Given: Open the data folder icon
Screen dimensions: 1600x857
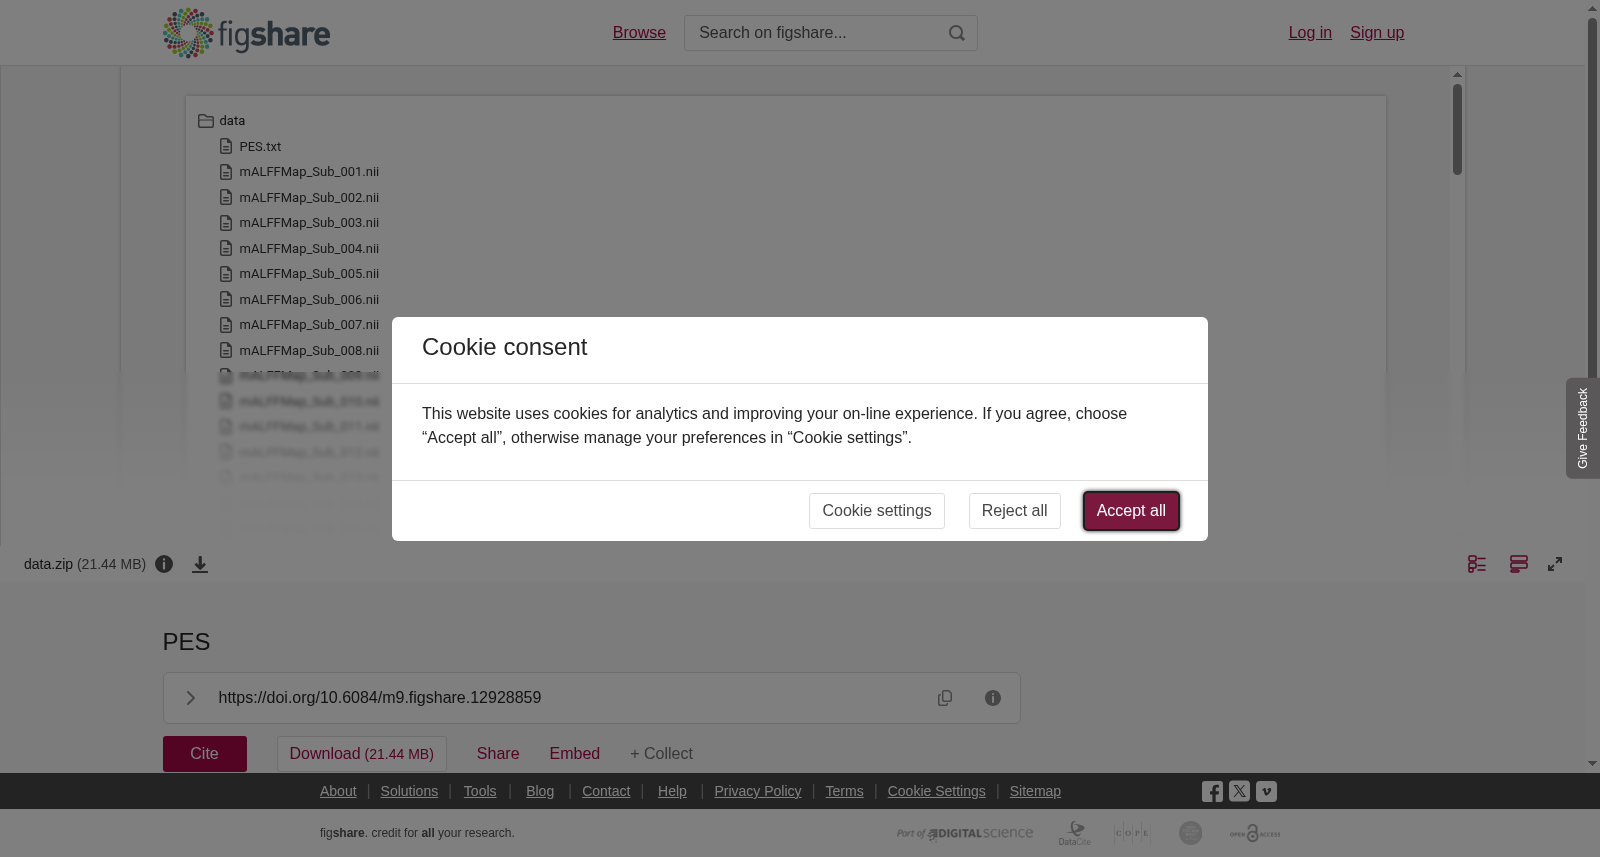Looking at the screenshot, I should coord(206,121).
